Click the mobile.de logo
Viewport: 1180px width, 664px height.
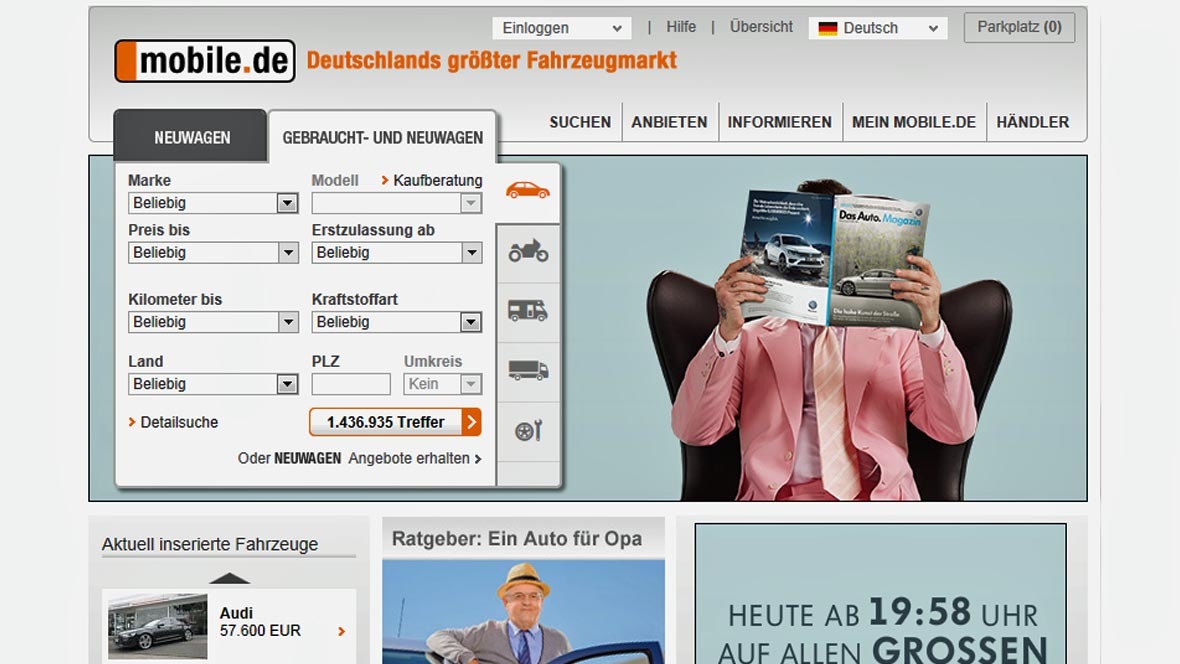(x=205, y=61)
